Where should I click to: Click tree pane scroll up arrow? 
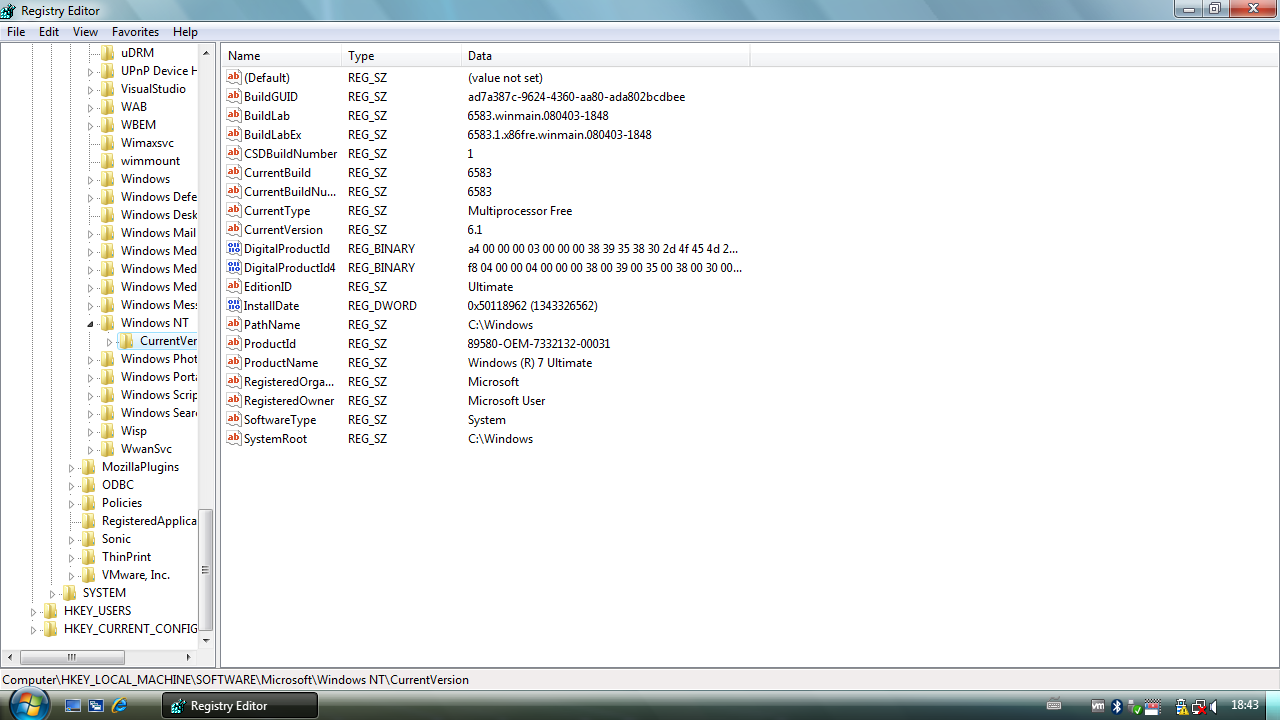coord(206,52)
